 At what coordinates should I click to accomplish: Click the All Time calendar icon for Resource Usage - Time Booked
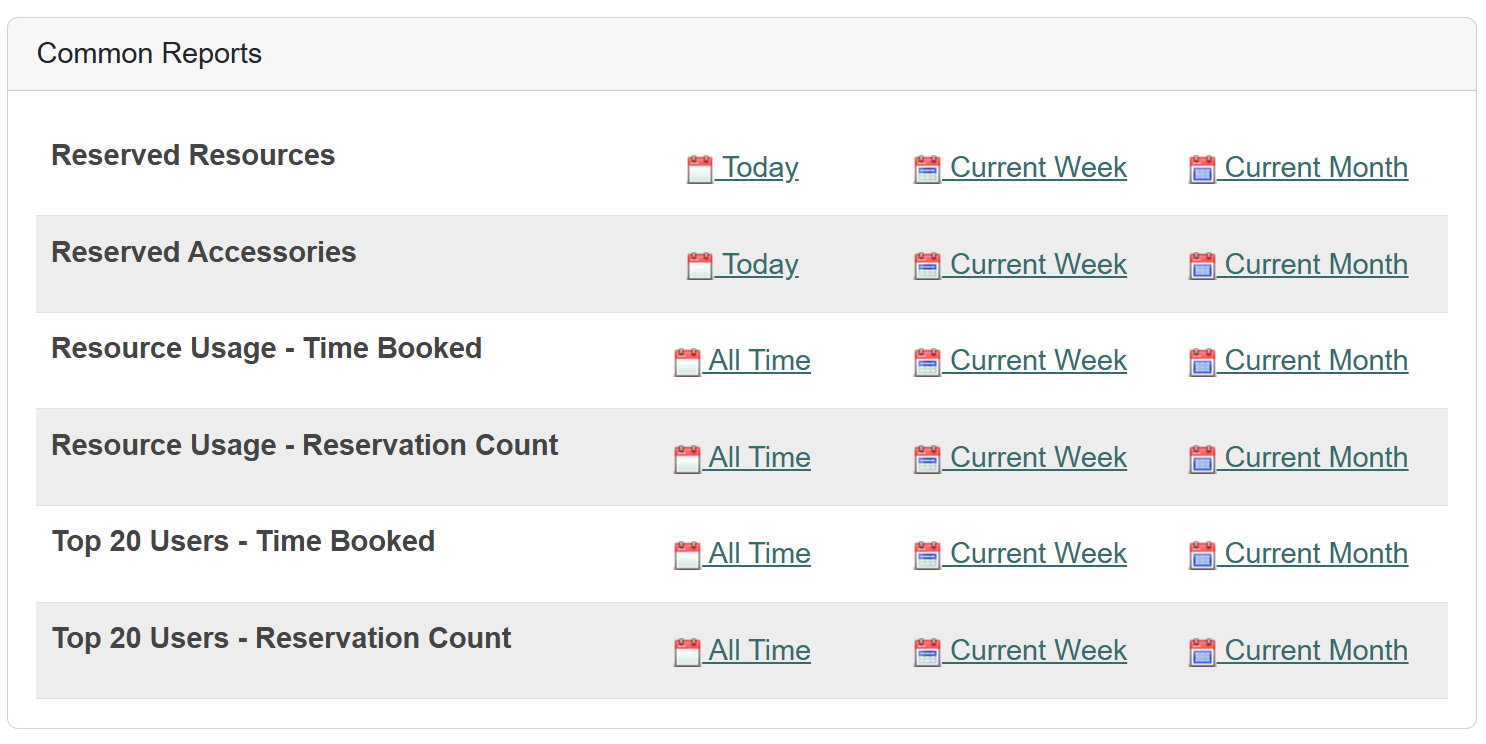pos(685,360)
